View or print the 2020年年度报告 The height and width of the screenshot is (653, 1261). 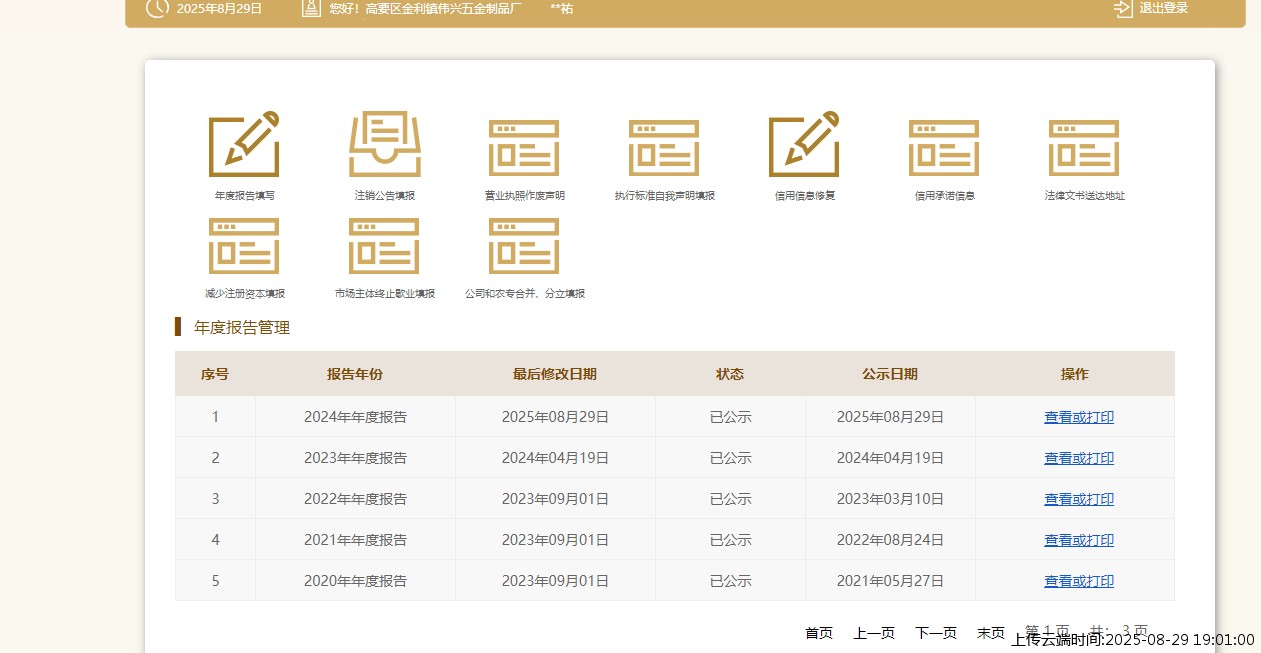(x=1079, y=581)
